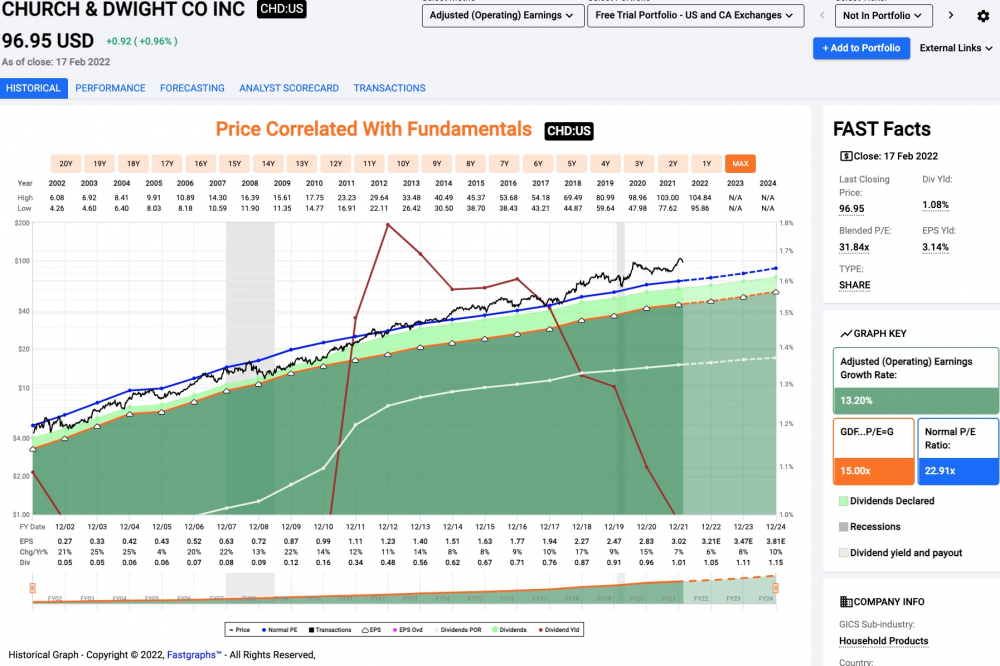The image size is (1000, 666).
Task: Toggle Dividend yield and payout box
Action: pyautogui.click(x=844, y=553)
